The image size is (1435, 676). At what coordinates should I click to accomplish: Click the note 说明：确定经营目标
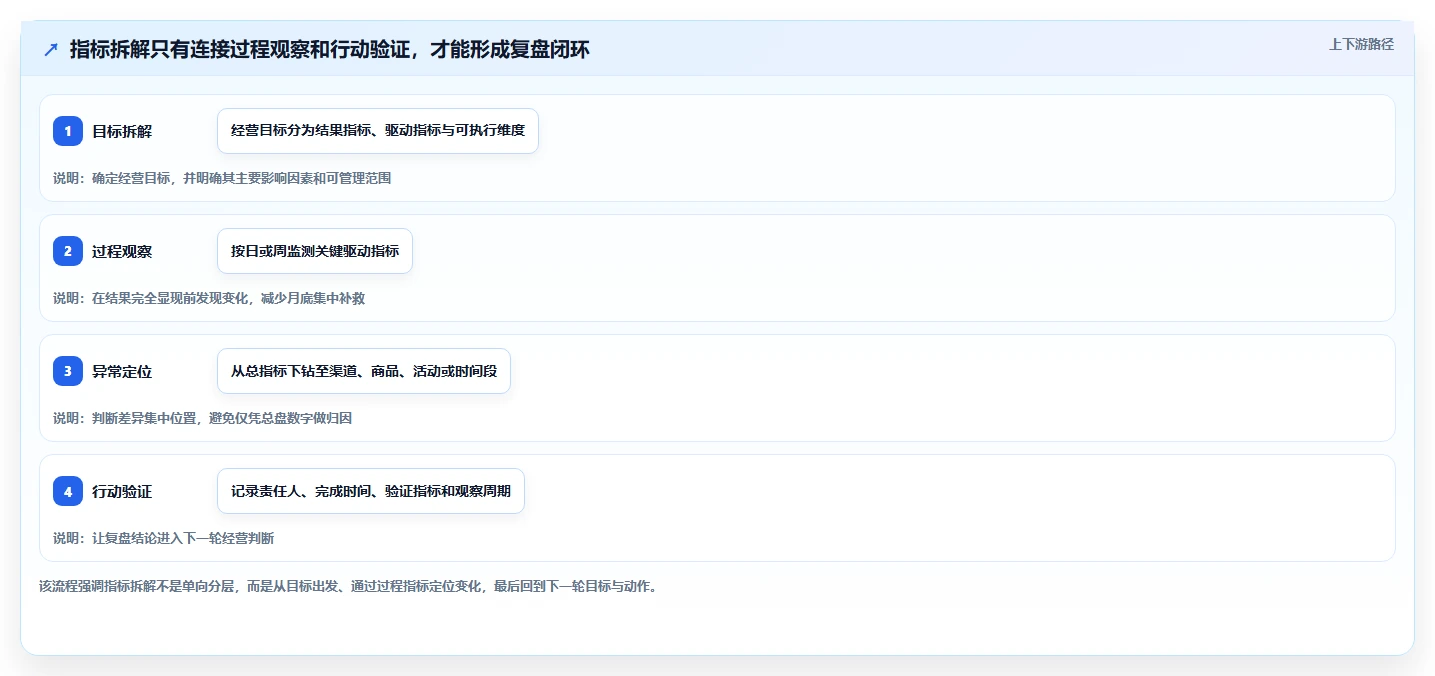(x=222, y=178)
